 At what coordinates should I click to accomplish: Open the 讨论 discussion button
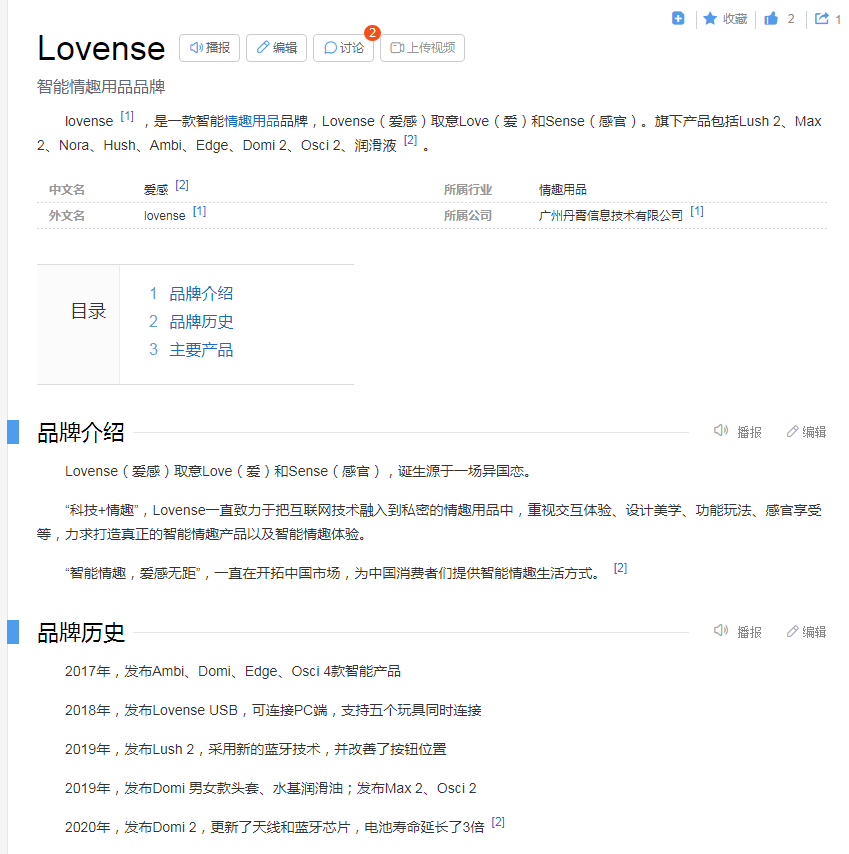[343, 48]
